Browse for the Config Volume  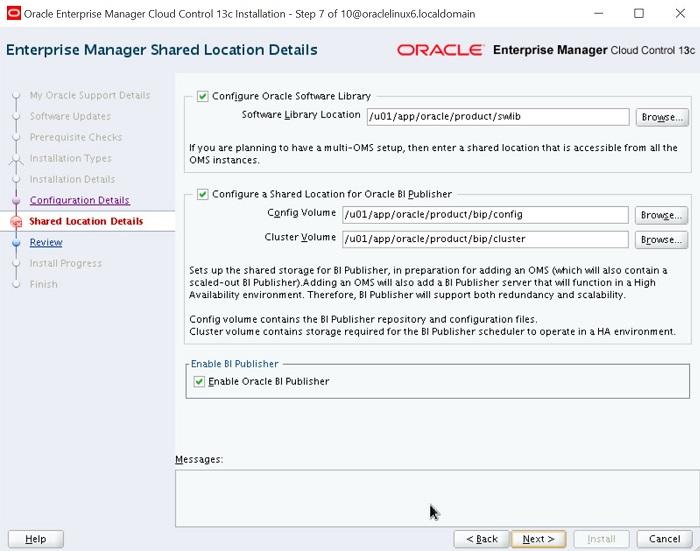(661, 215)
